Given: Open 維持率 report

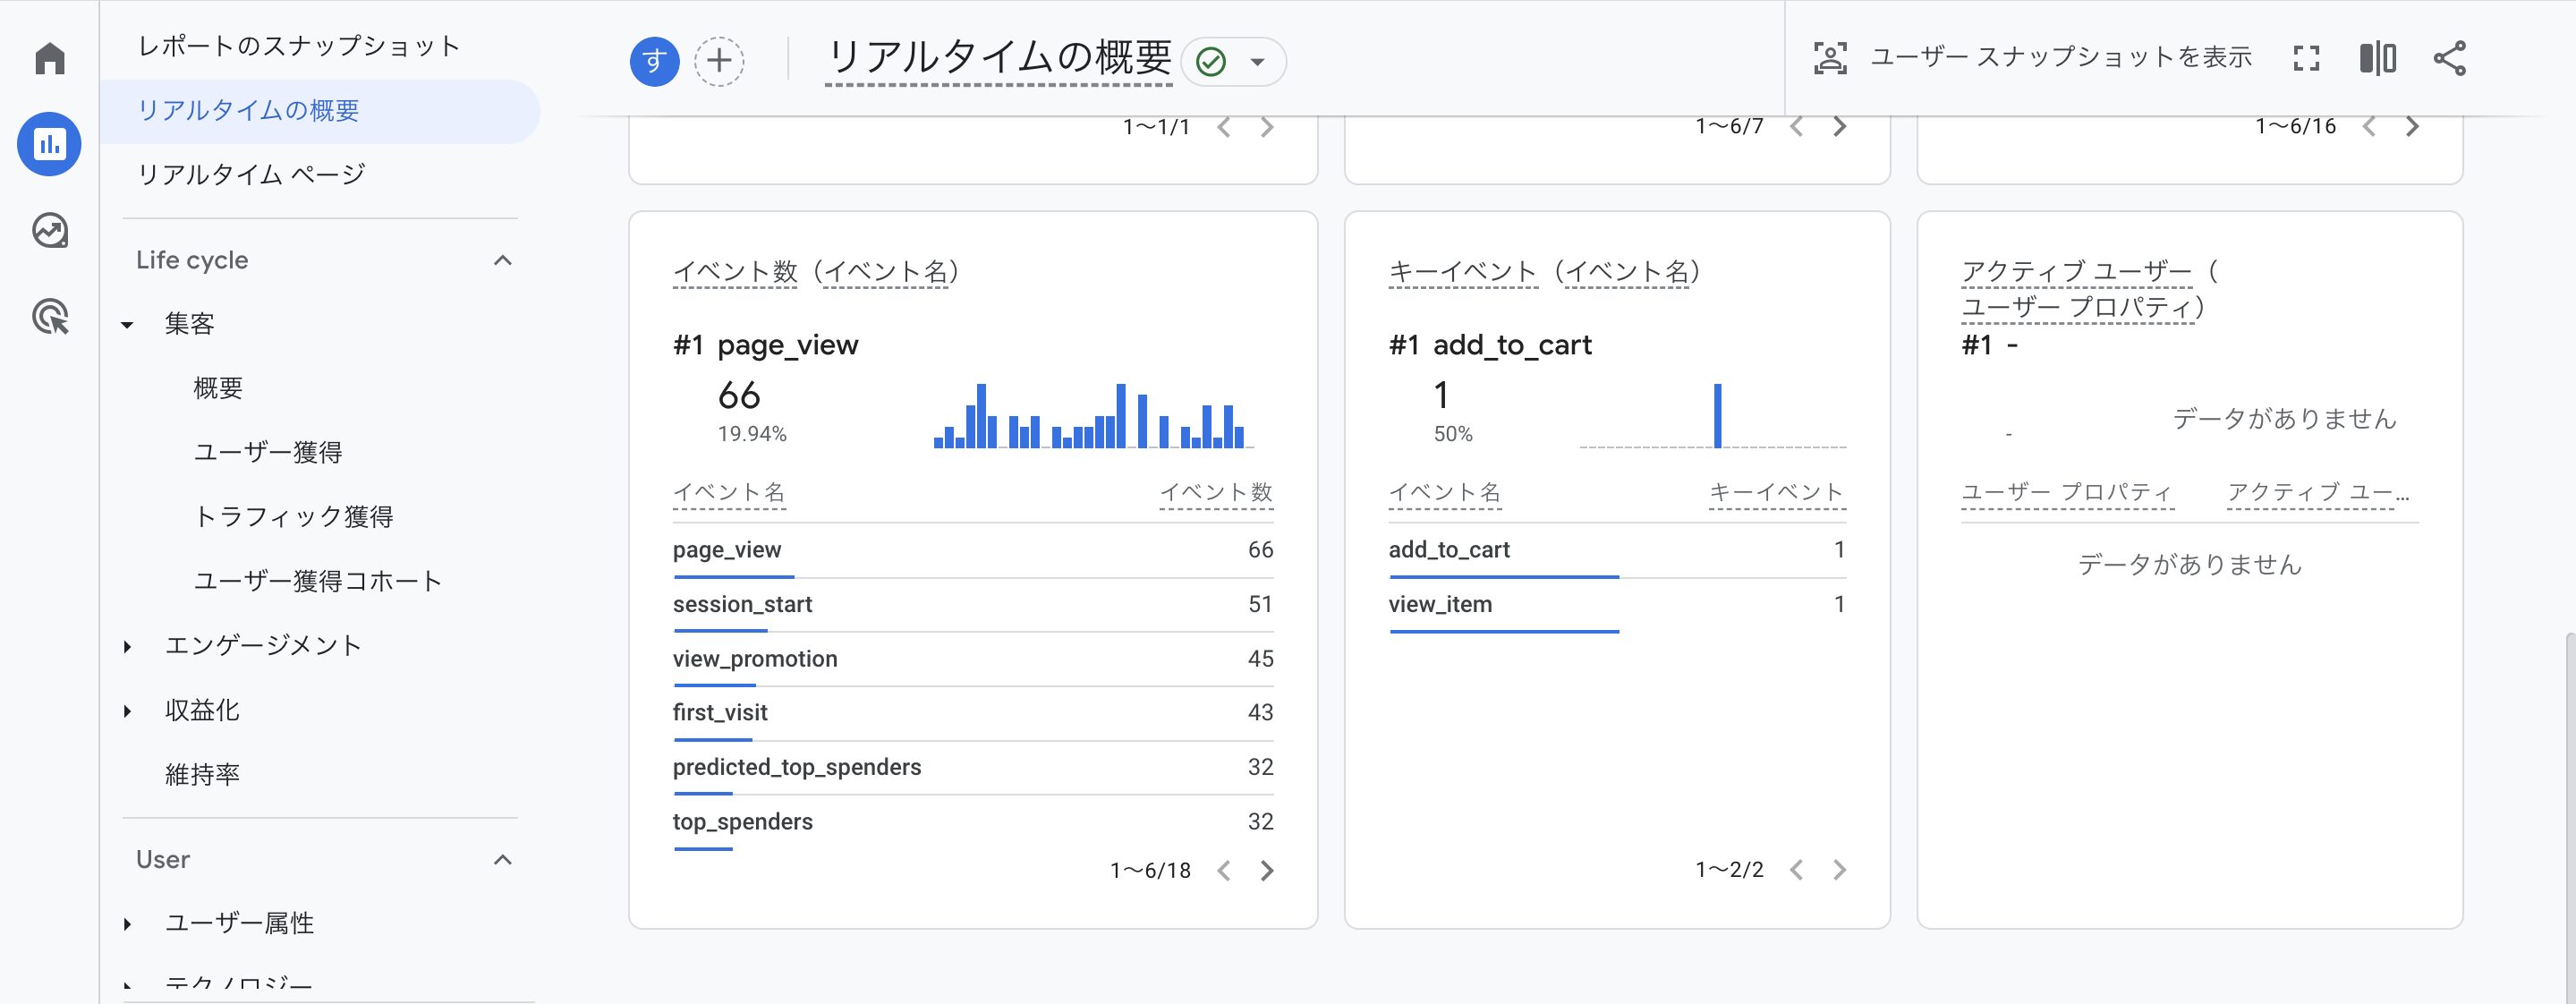Looking at the screenshot, I should click(x=202, y=774).
